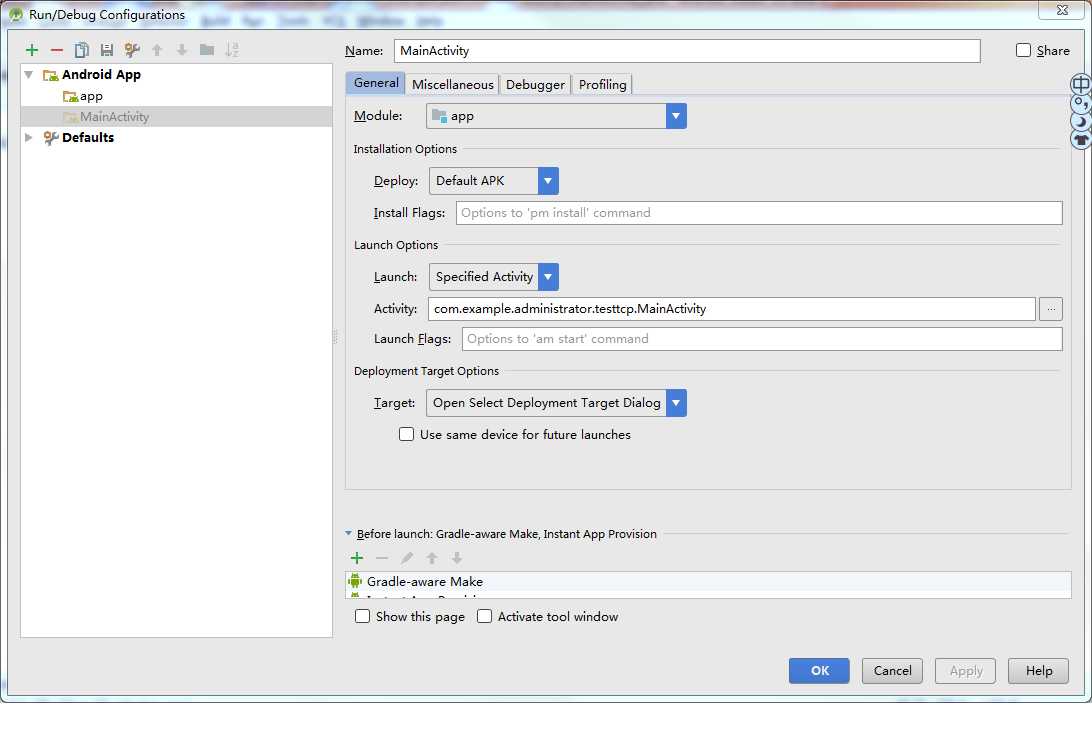Edit the before launch task with pencil
Image resolution: width=1092 pixels, height=731 pixels.
(407, 558)
